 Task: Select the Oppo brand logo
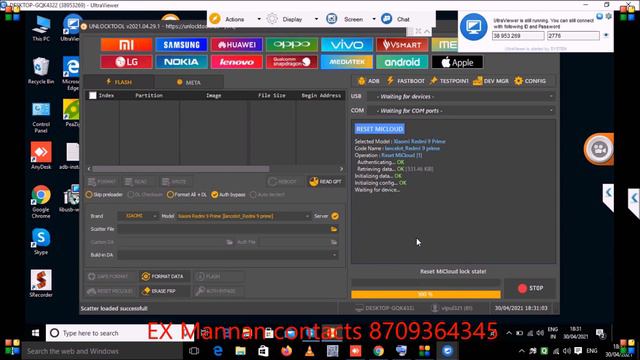(x=291, y=44)
